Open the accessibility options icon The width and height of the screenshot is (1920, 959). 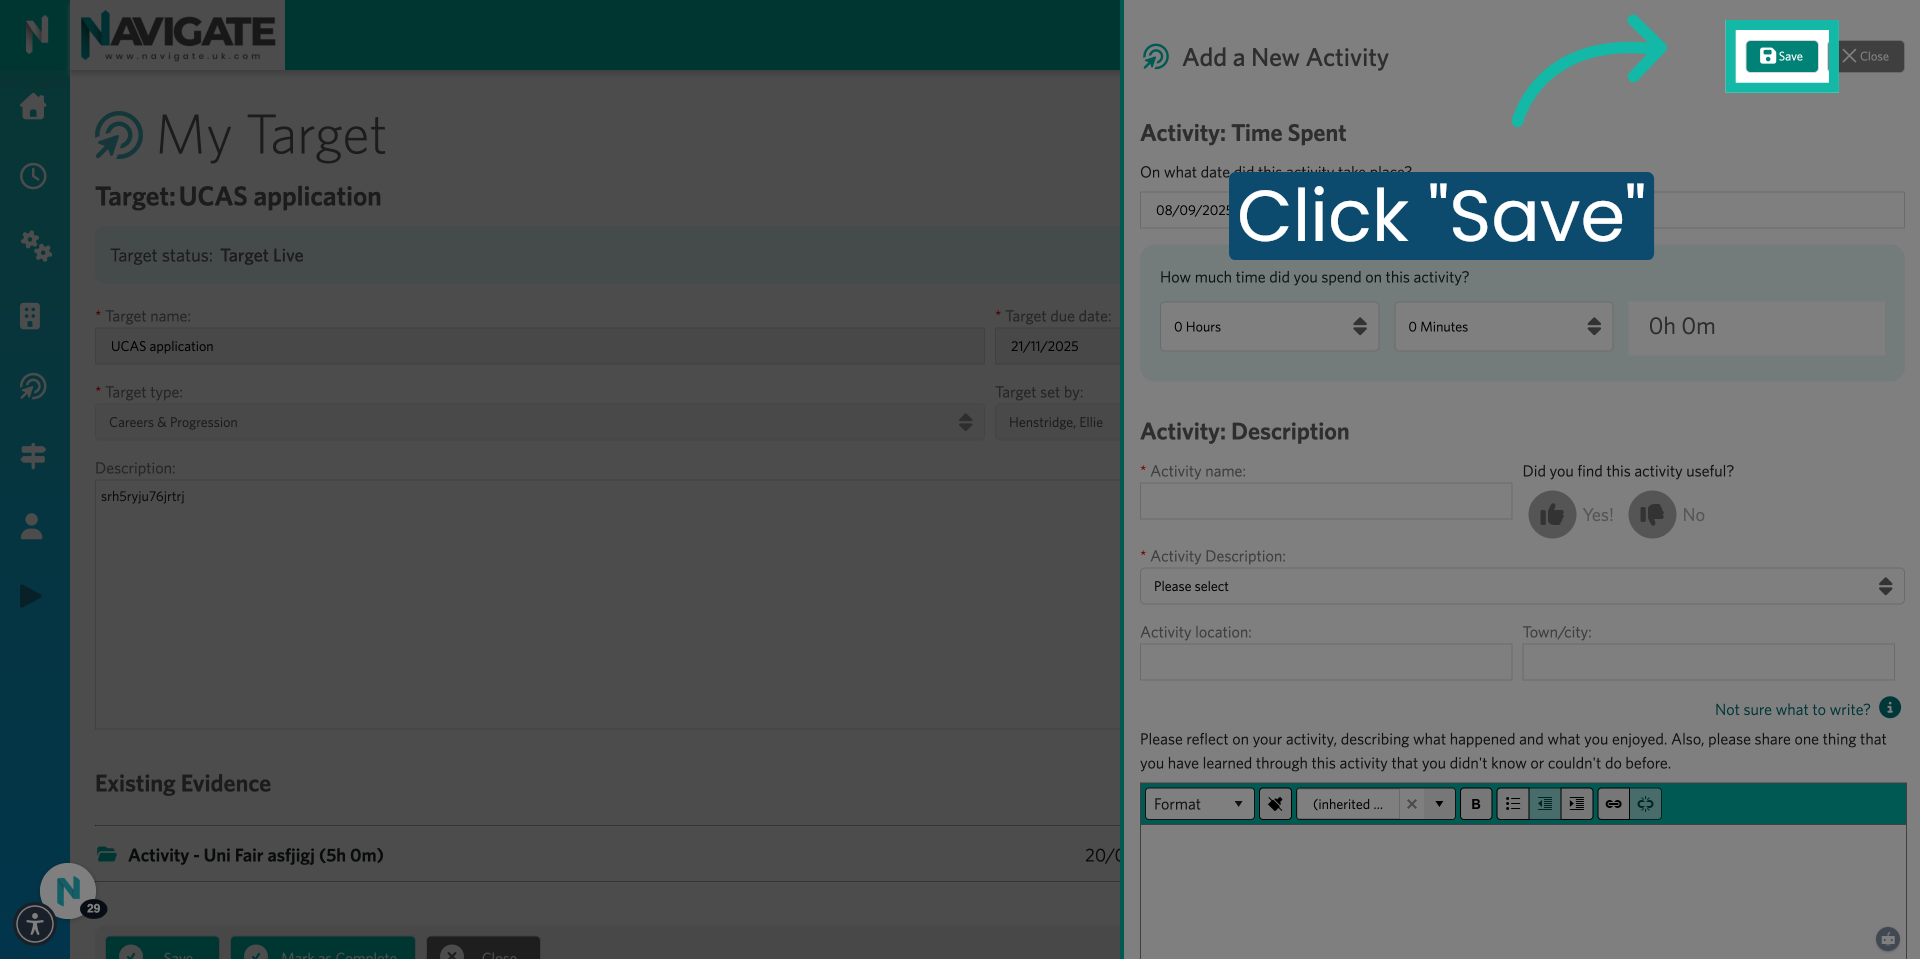pos(35,924)
